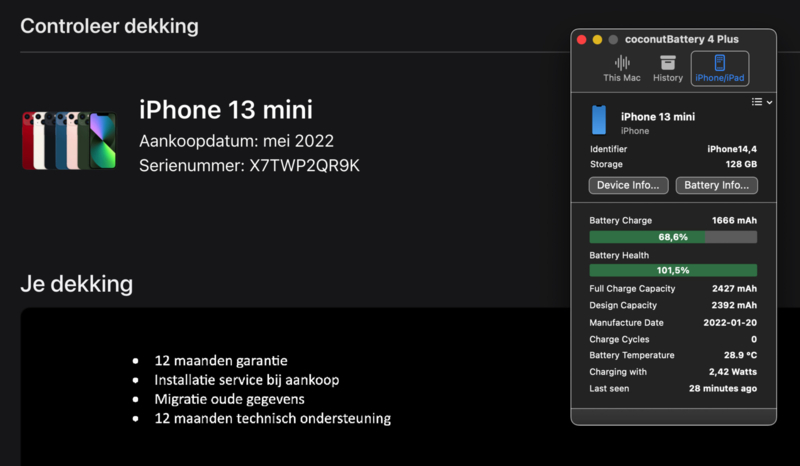Minimize the coconutBattery window
Image resolution: width=800 pixels, height=466 pixels.
597,39
